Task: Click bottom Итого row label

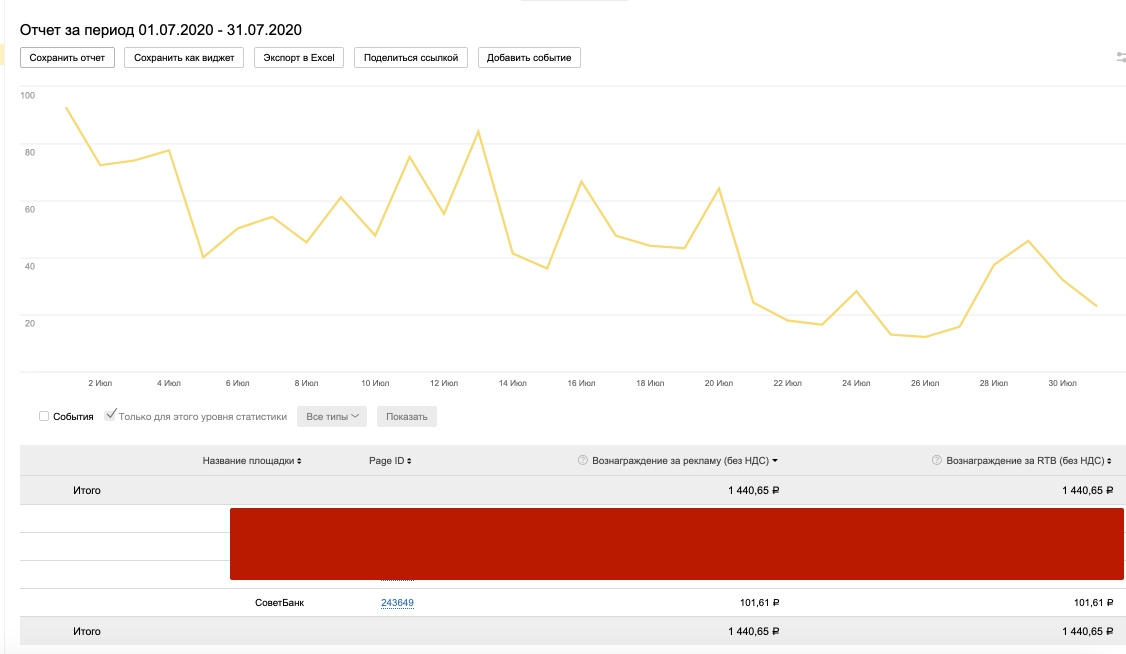Action: (x=87, y=632)
